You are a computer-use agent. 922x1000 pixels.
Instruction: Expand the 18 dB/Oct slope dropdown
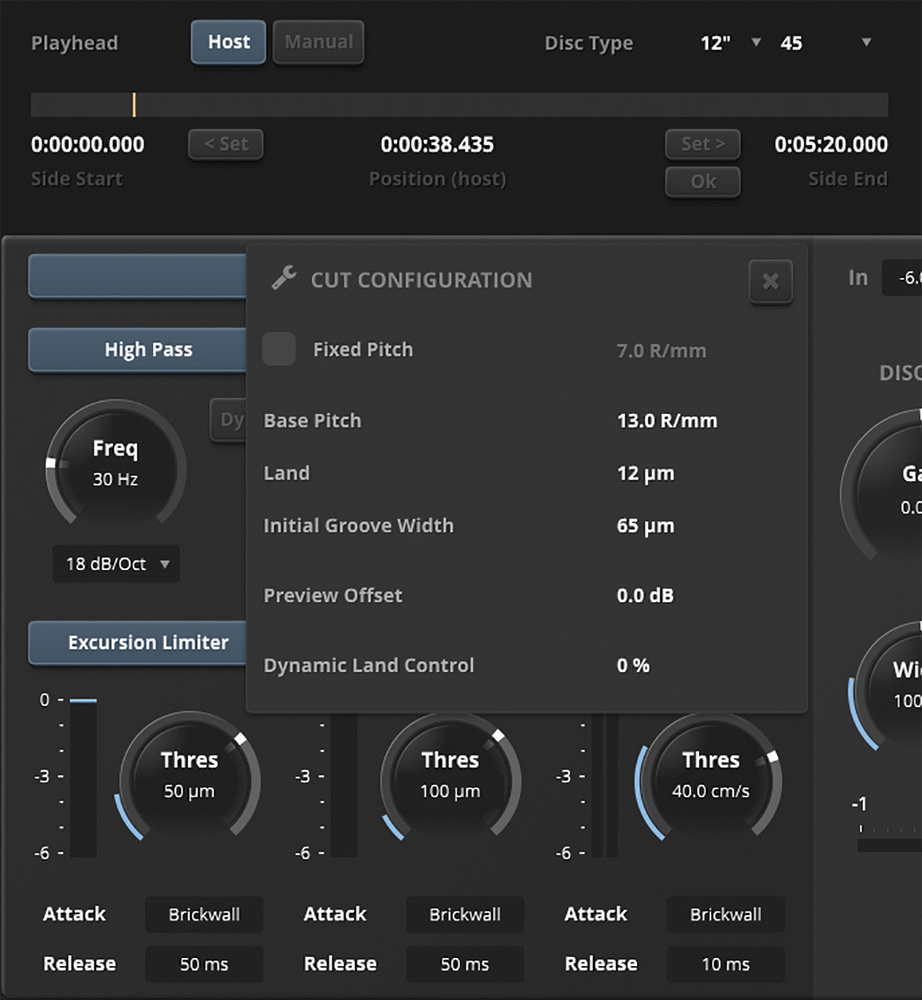pos(116,564)
